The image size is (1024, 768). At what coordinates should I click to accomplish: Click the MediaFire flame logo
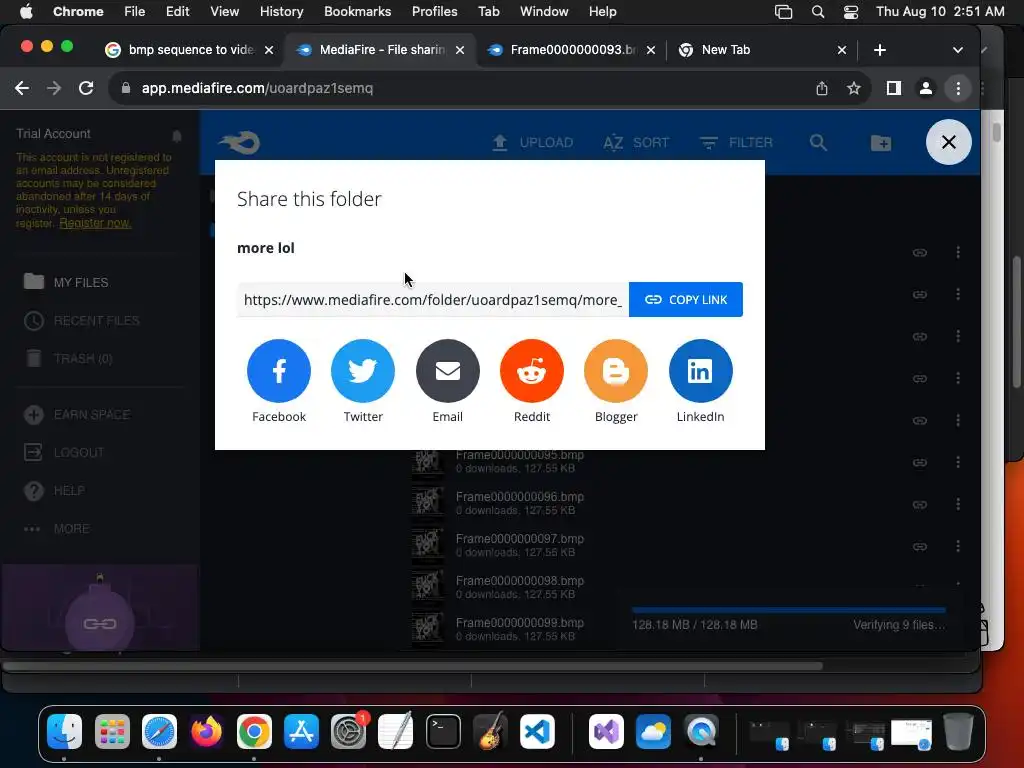click(239, 142)
